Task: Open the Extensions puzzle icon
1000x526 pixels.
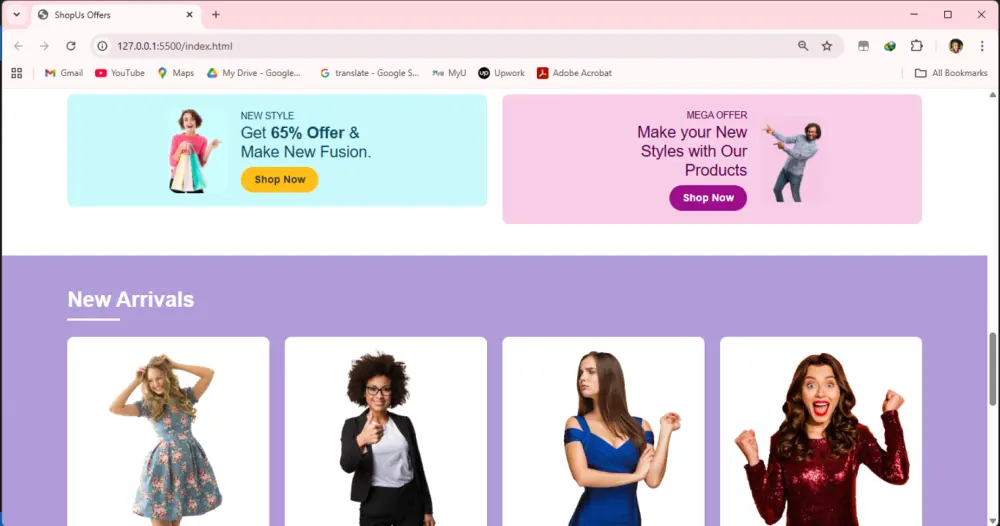Action: coord(916,46)
